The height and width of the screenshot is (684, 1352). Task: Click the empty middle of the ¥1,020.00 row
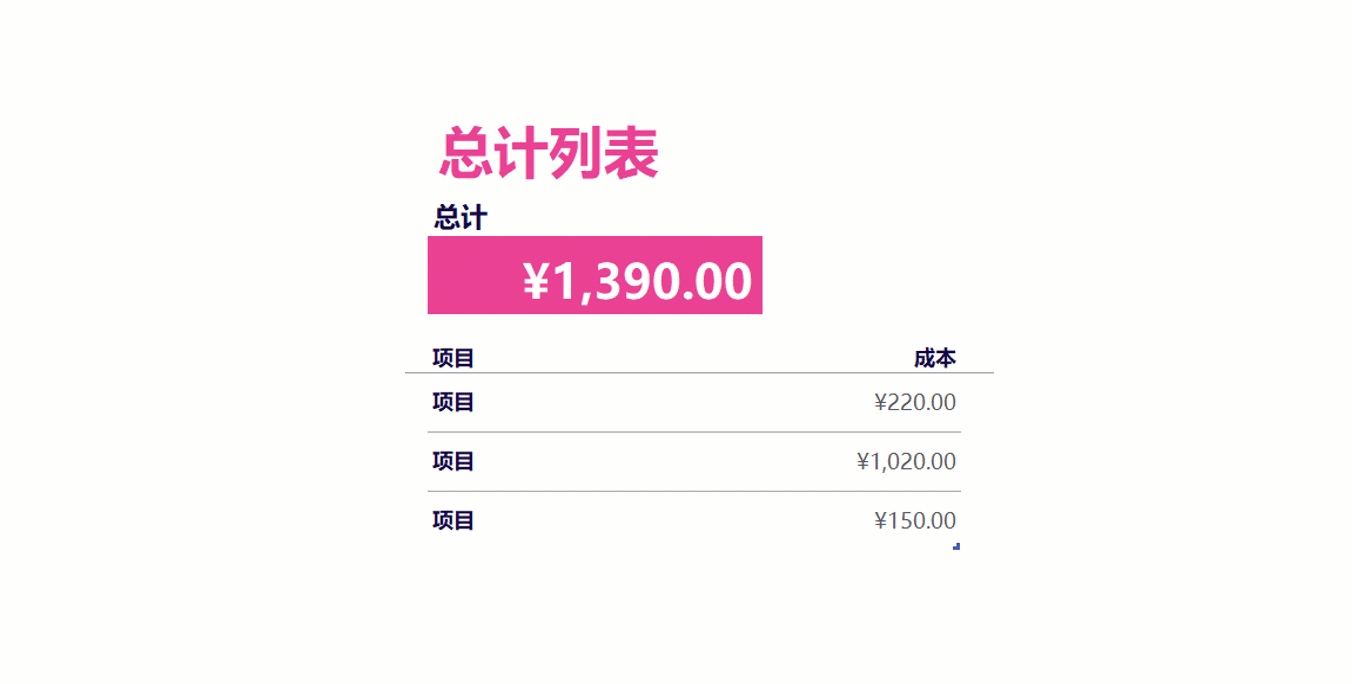pyautogui.click(x=660, y=461)
